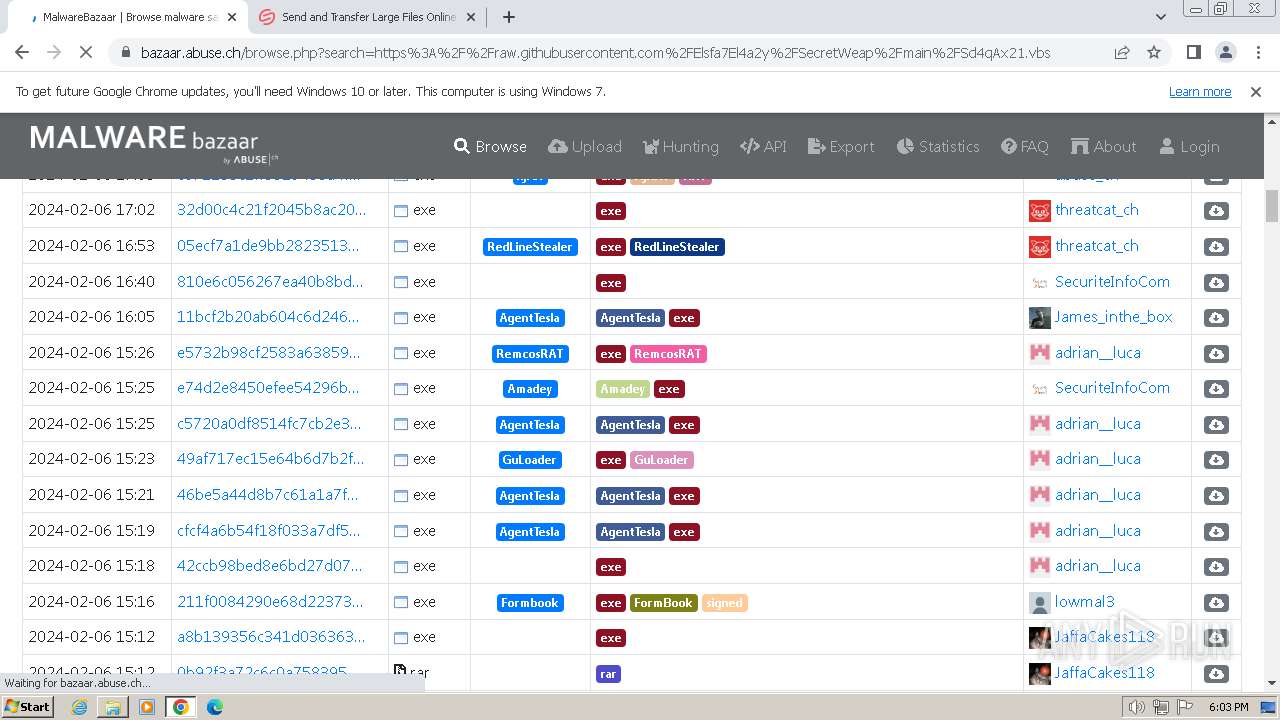Open the FAQ page
The width and height of the screenshot is (1280, 720).
pos(1025,146)
